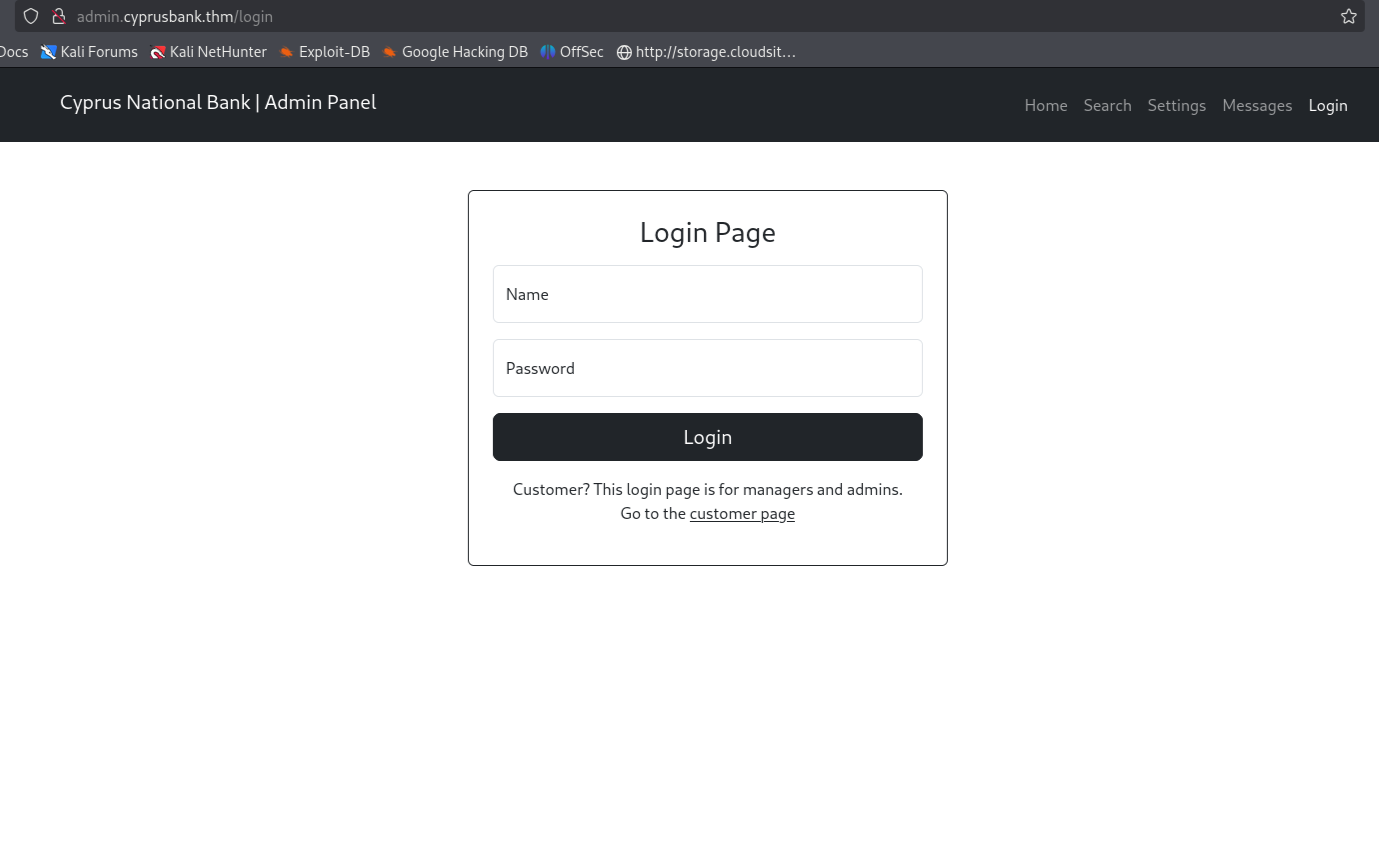Open the Google Hacking DB bookmark
This screenshot has height=866, width=1379.
pos(455,52)
